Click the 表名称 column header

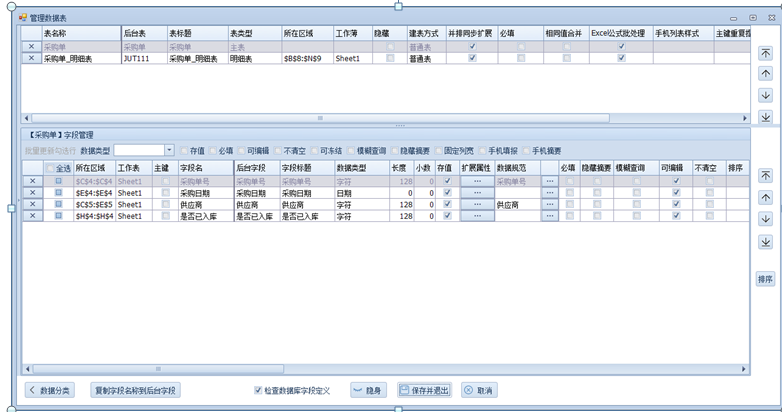(x=80, y=33)
